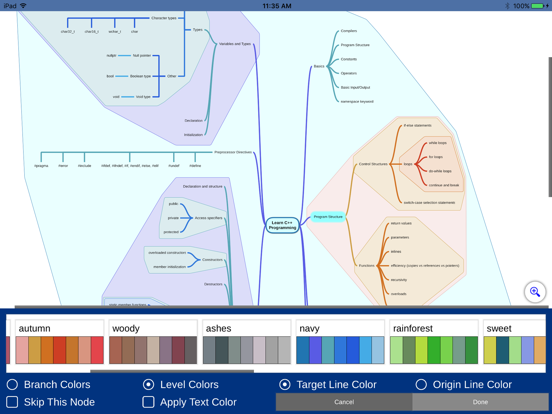Viewport: 552px width, 414px height.
Task: Select the Character types node
Action: tap(164, 18)
